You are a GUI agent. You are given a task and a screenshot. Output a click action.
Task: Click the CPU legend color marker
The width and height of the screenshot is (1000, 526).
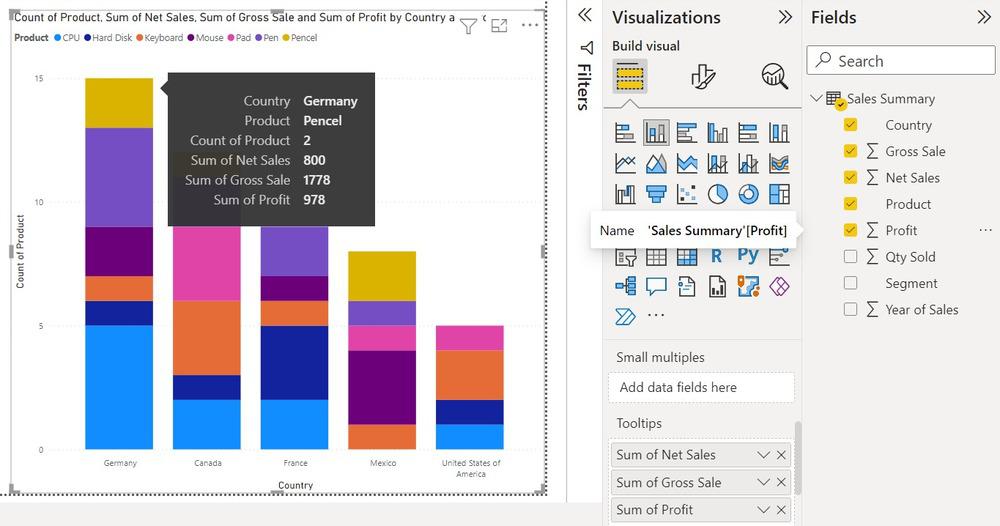pos(57,38)
